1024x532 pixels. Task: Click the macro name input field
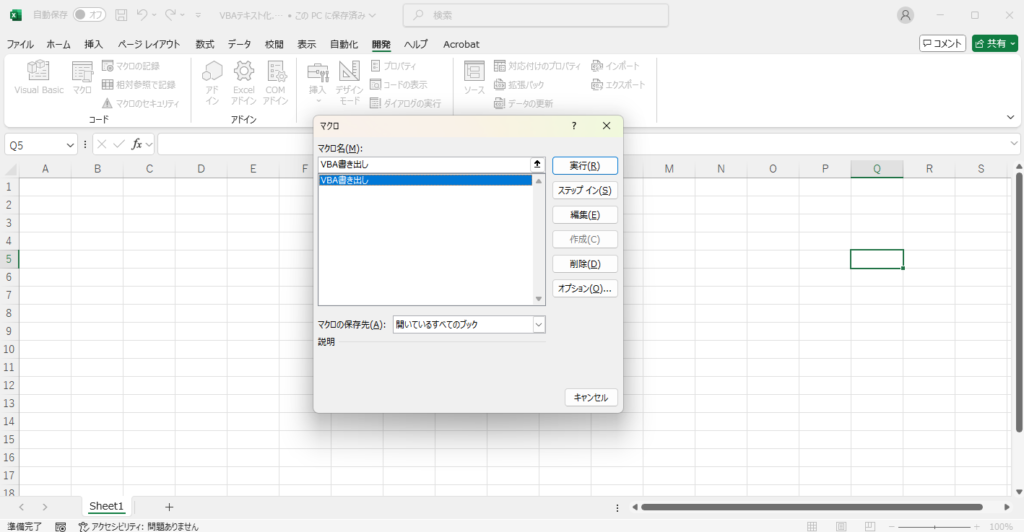[423, 164]
